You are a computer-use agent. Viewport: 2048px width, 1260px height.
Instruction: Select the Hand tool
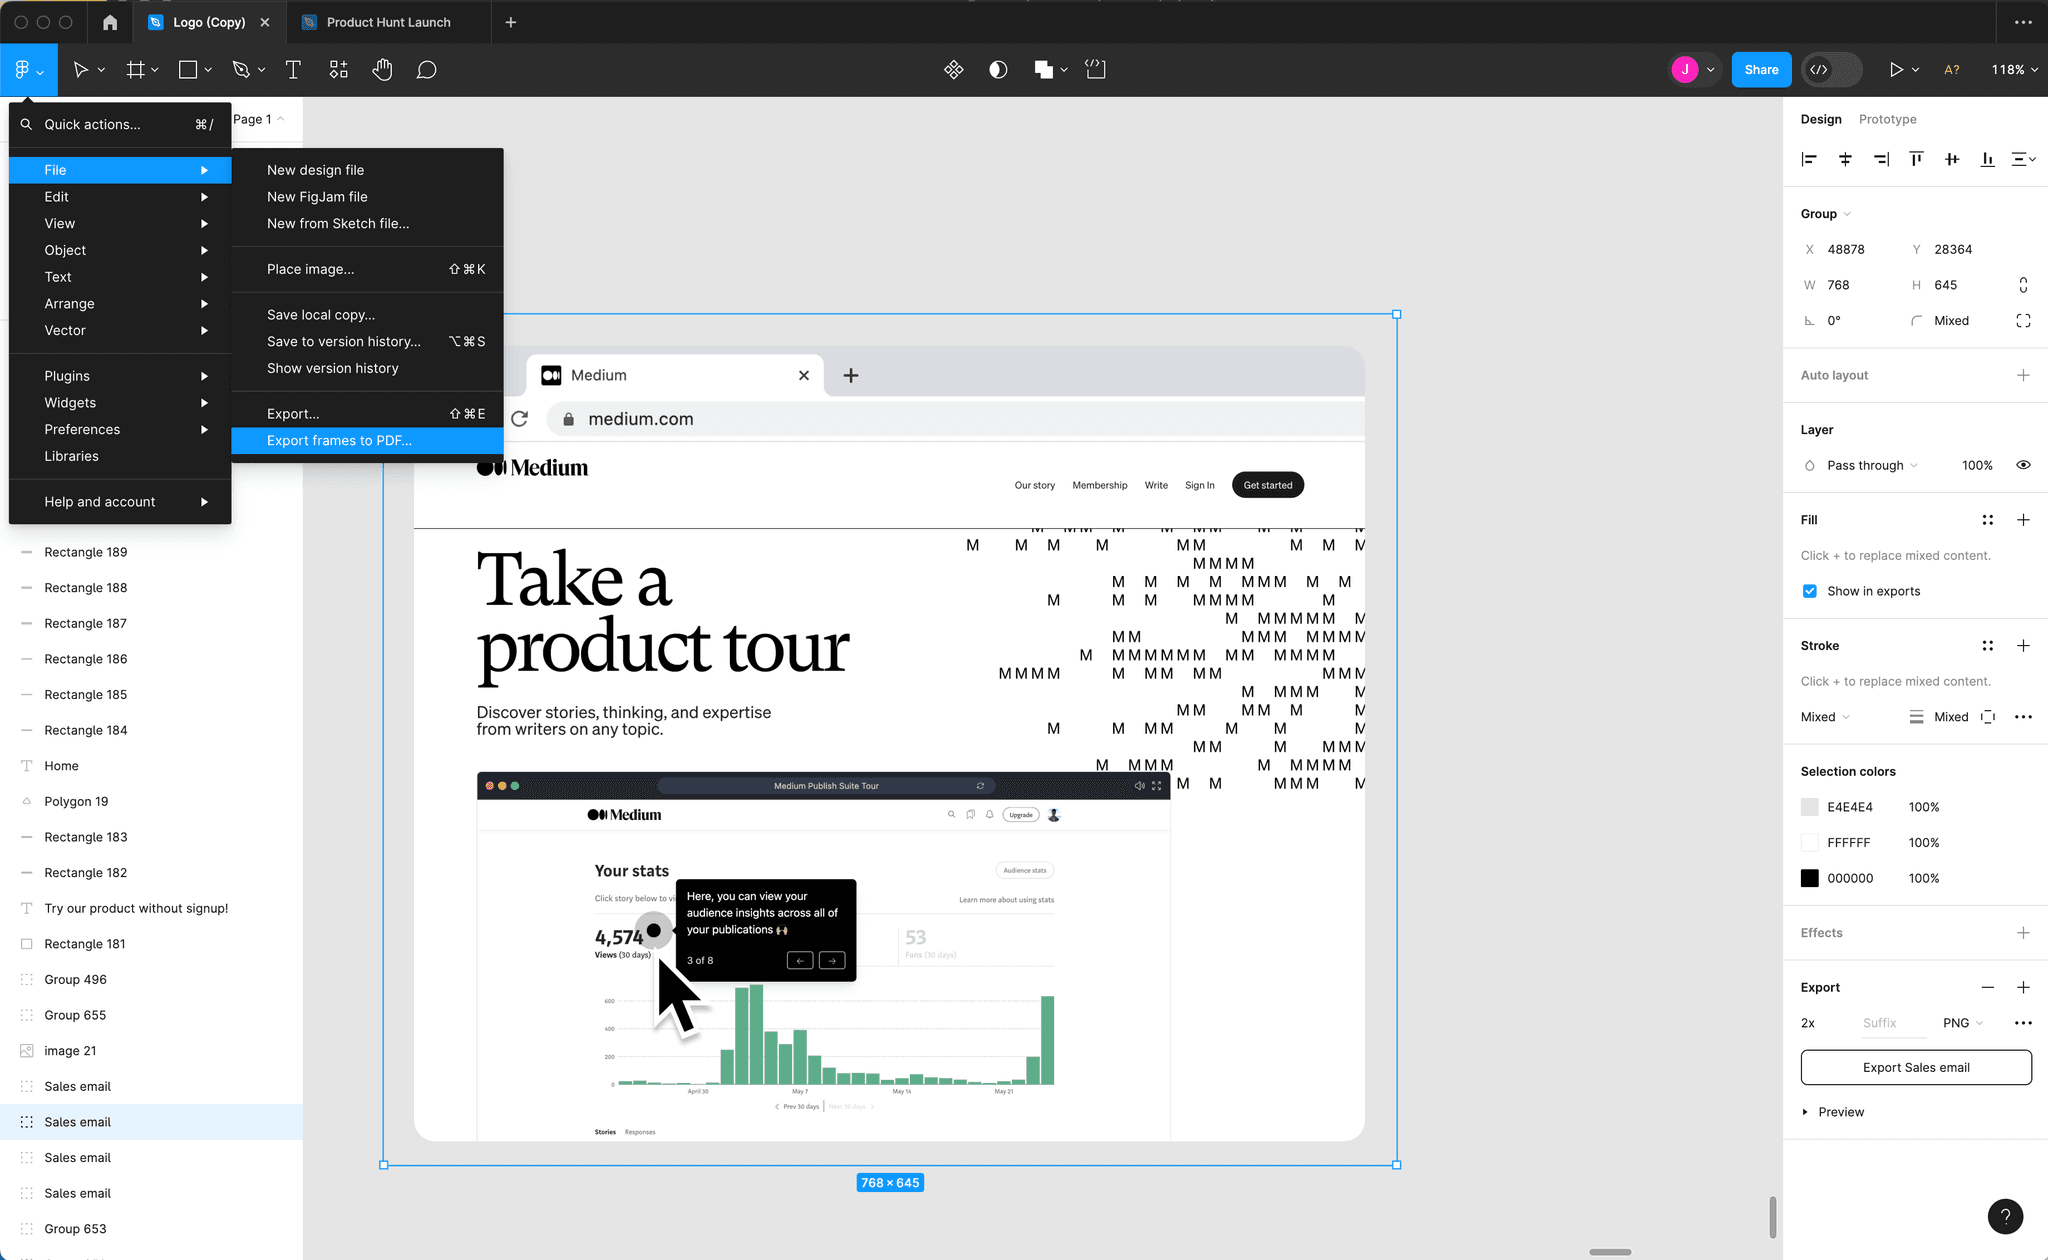click(382, 70)
